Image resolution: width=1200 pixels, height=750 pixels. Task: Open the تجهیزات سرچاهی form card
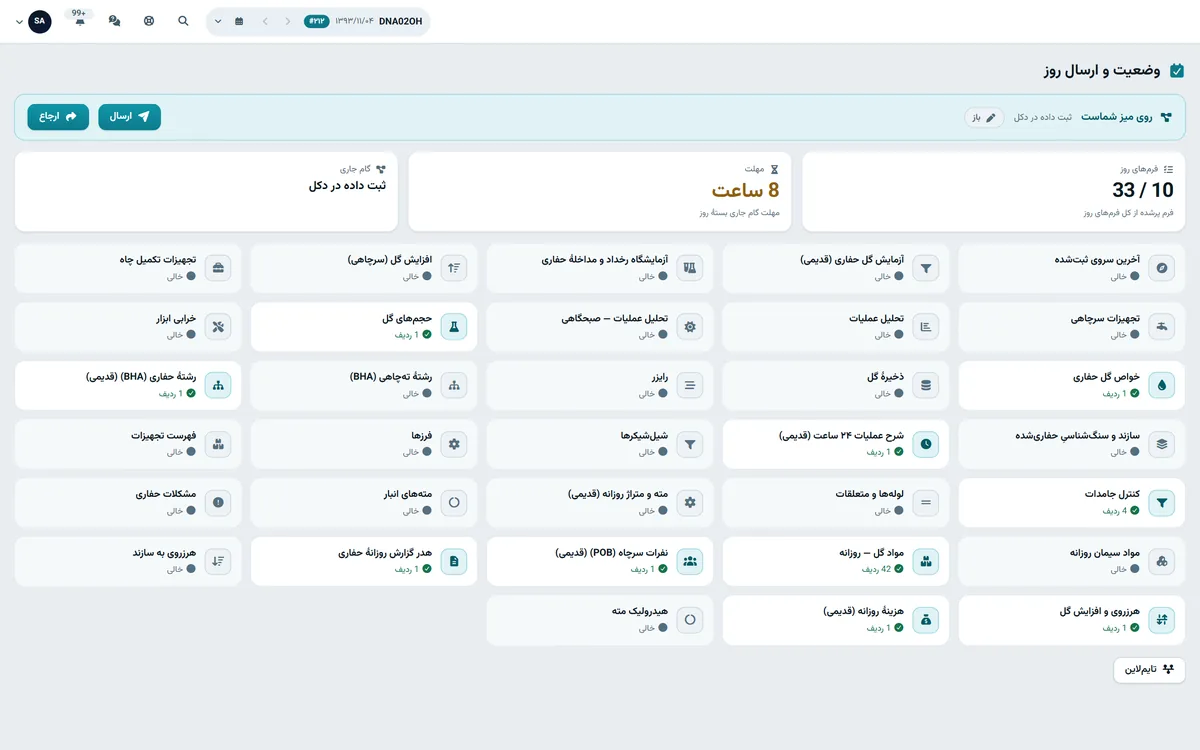[1072, 326]
